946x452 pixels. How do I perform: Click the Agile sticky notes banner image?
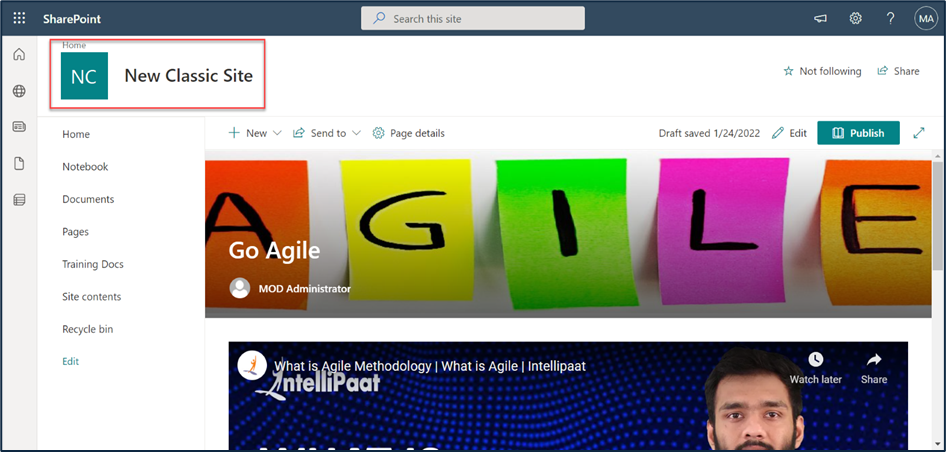point(568,234)
